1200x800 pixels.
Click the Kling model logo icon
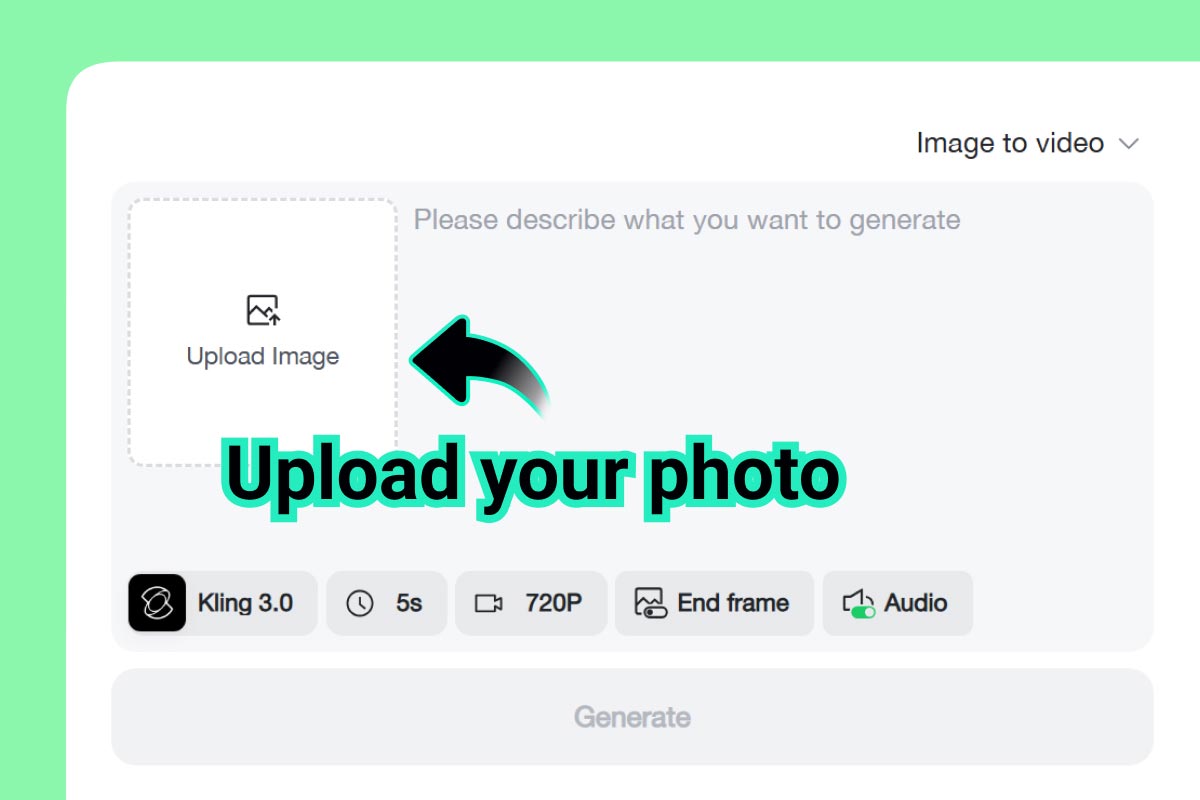pyautogui.click(x=157, y=603)
